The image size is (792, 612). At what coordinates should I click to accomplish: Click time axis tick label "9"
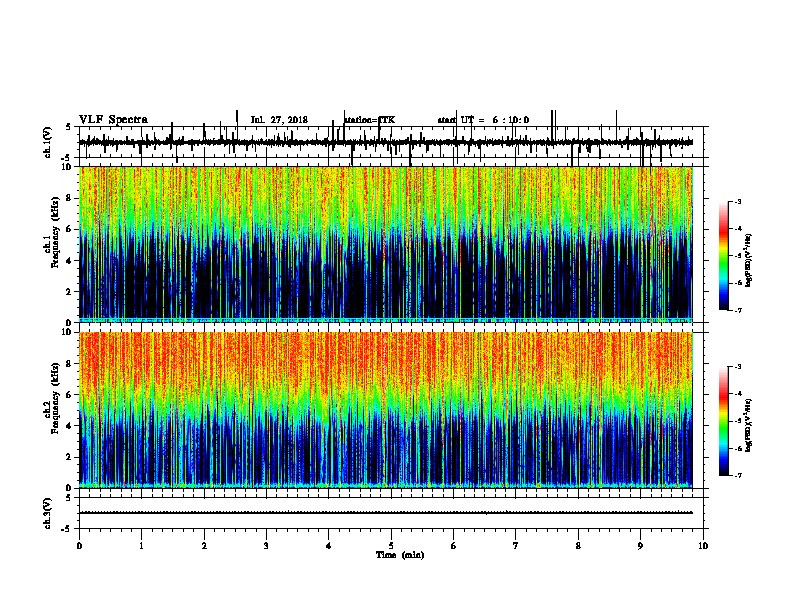pos(640,546)
